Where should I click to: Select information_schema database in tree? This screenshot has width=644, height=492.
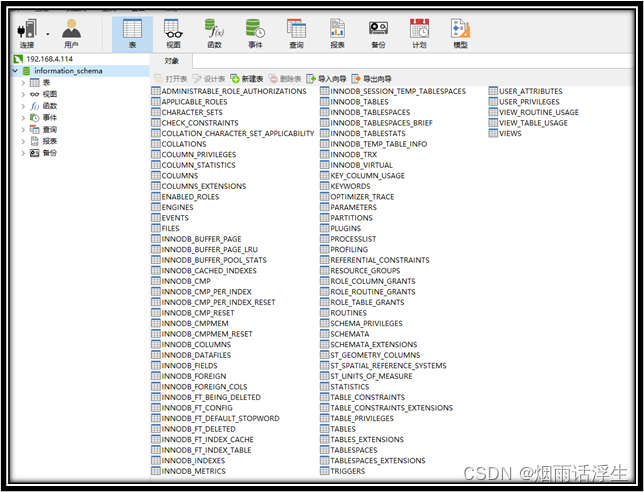tap(68, 71)
